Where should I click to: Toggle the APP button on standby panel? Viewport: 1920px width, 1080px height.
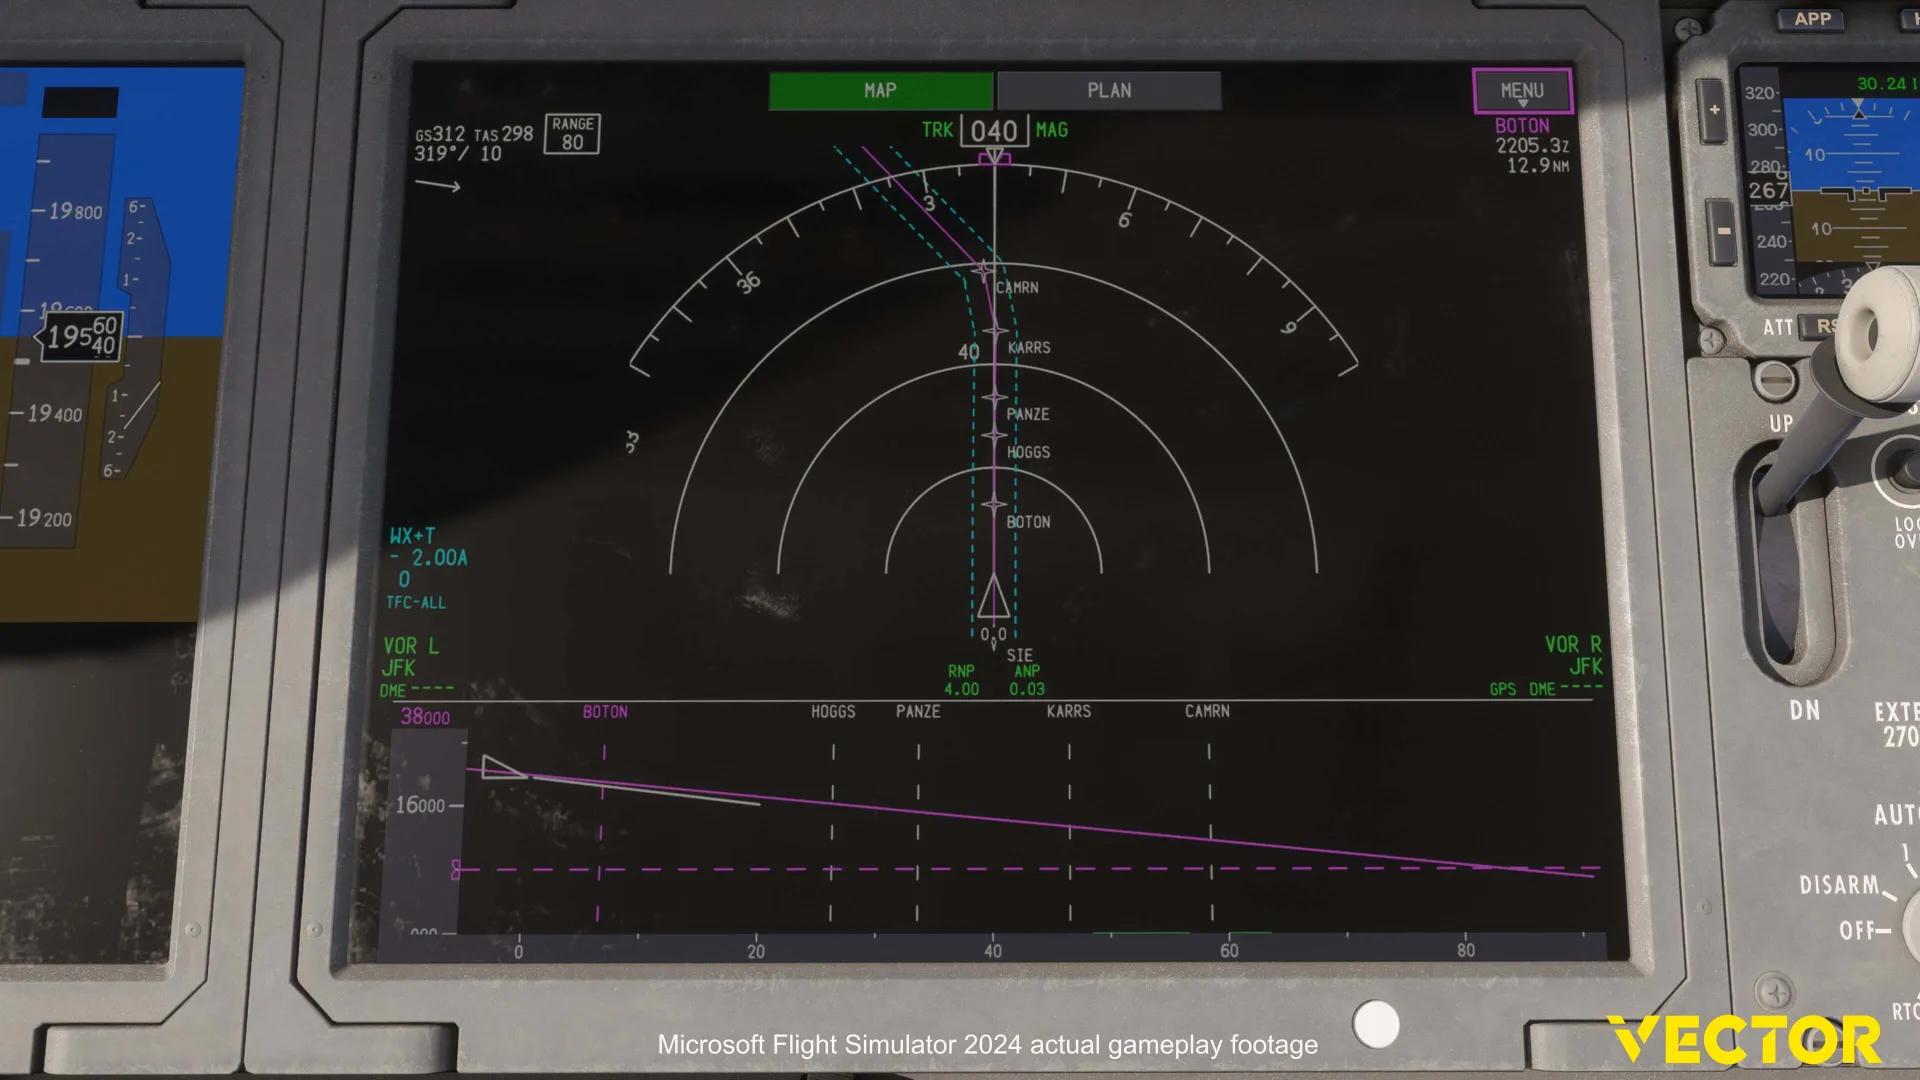tap(1812, 19)
